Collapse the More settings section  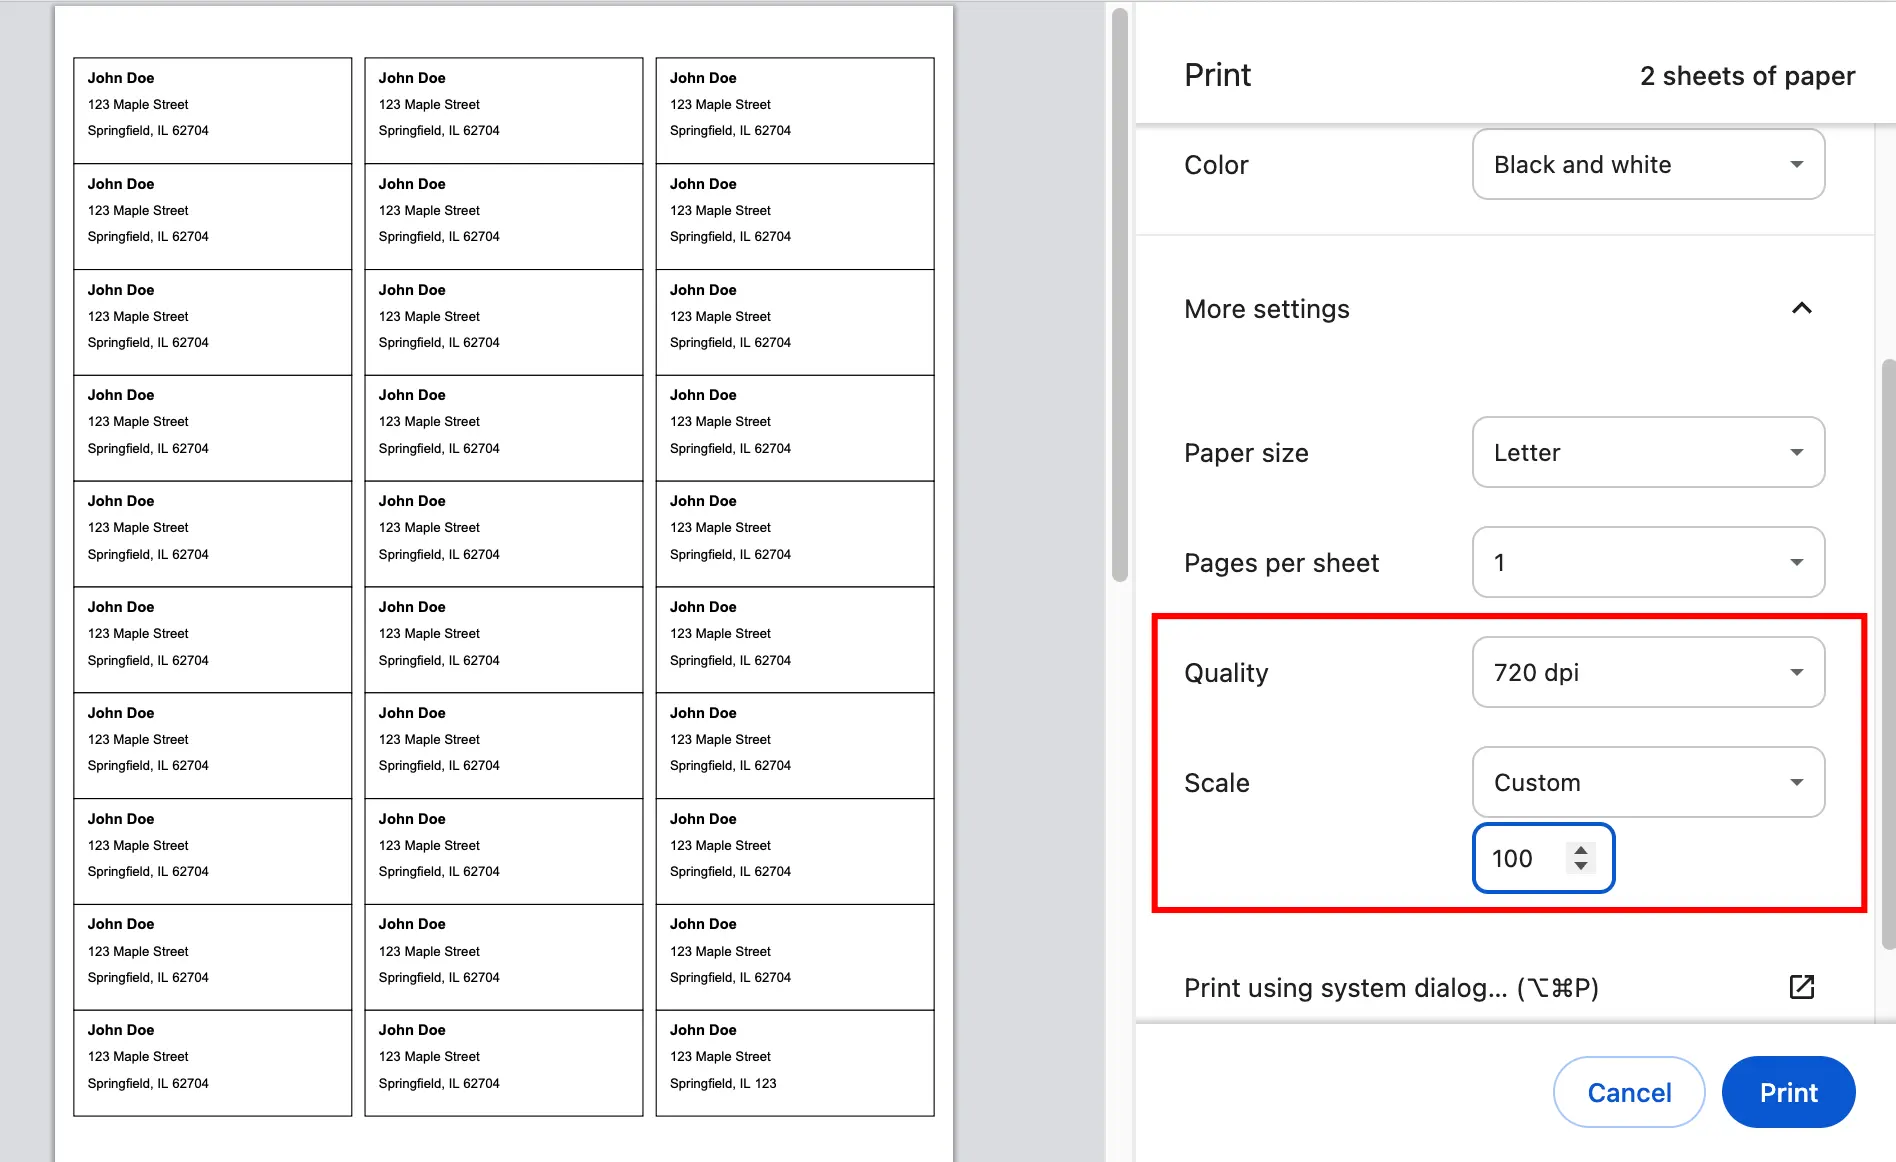1802,308
